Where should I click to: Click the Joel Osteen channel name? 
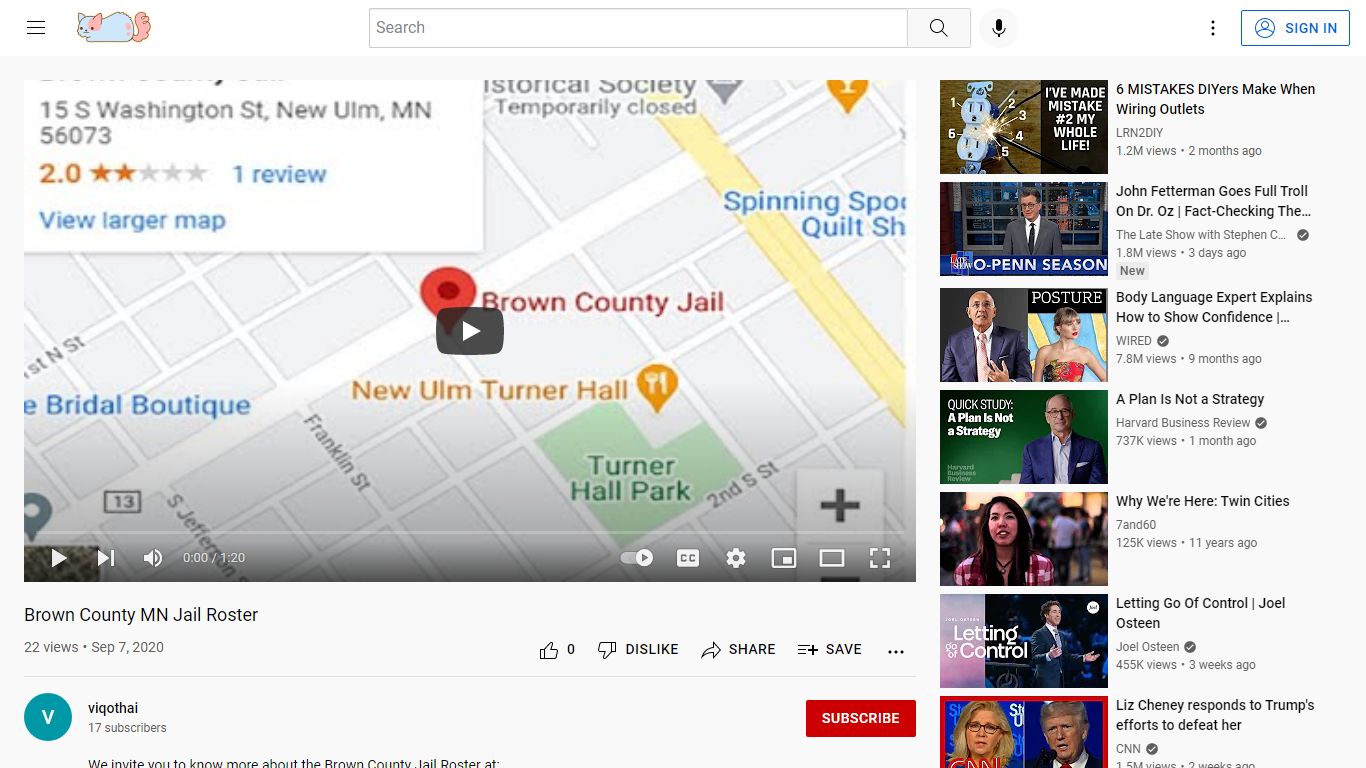point(1148,647)
